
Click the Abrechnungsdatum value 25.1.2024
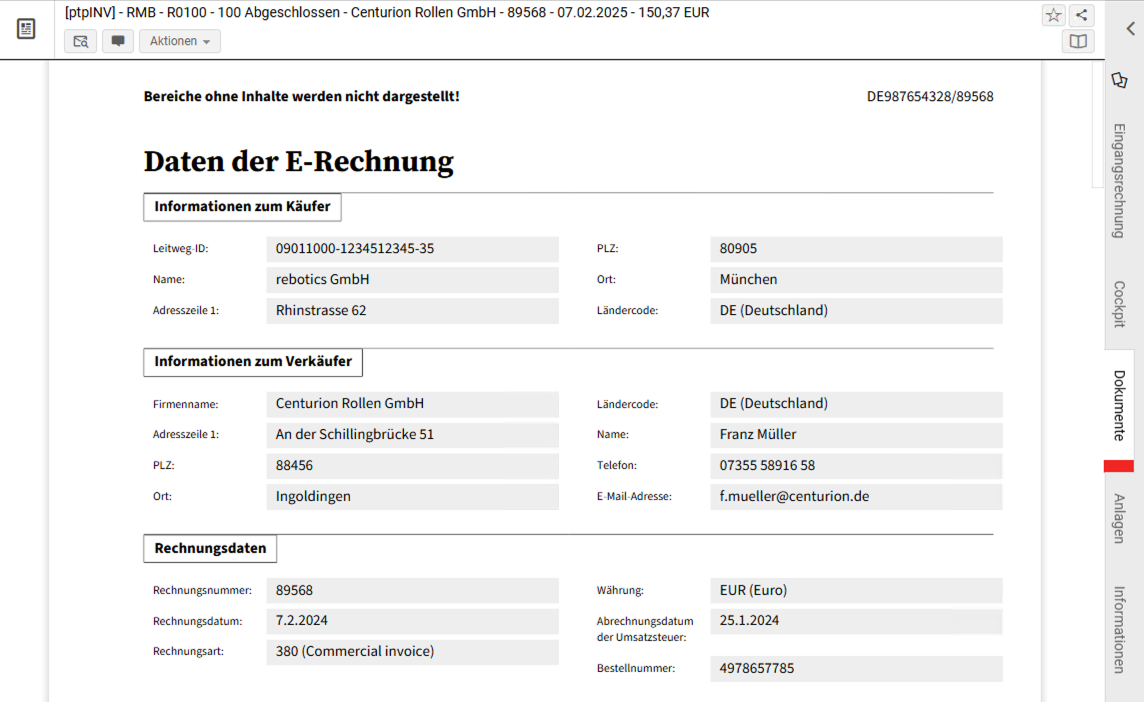pos(856,621)
